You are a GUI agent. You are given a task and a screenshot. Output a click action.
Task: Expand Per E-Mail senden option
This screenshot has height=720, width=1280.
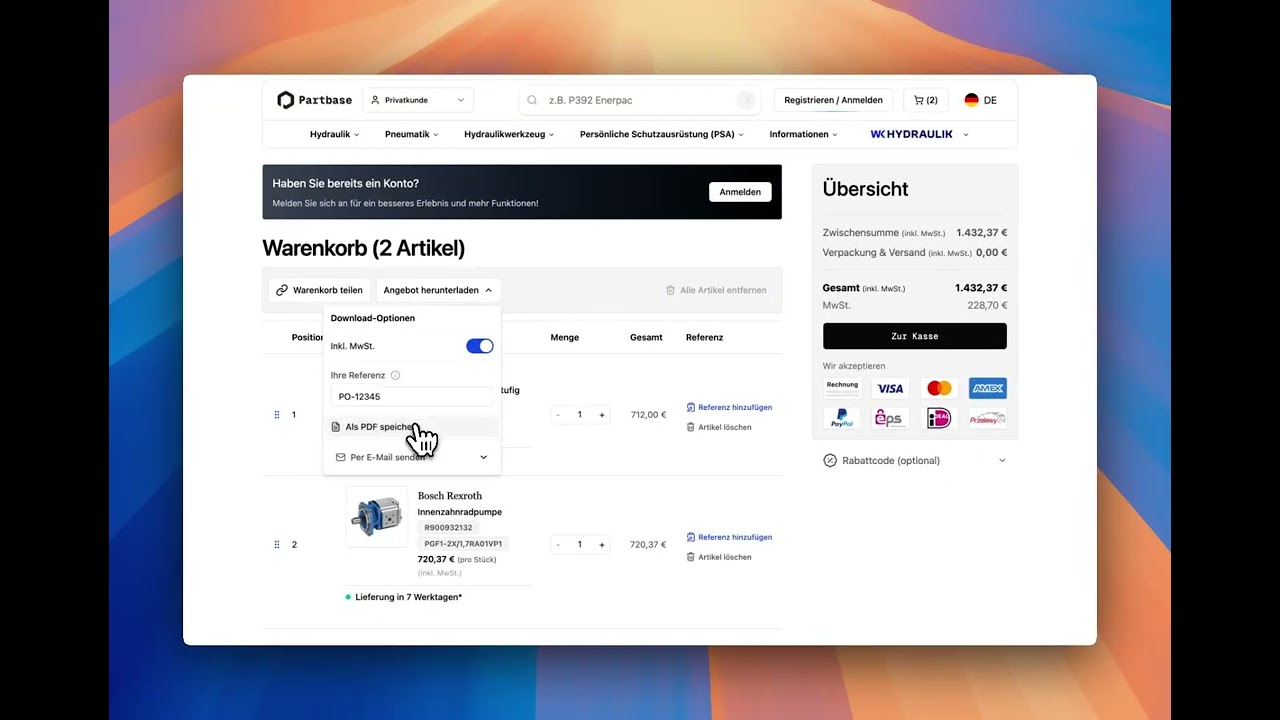[412, 457]
